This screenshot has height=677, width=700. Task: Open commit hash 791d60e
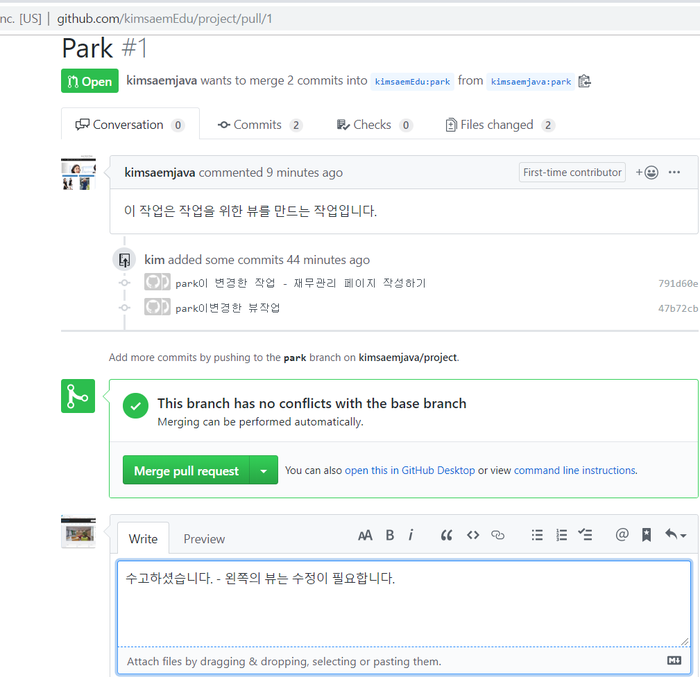678,284
